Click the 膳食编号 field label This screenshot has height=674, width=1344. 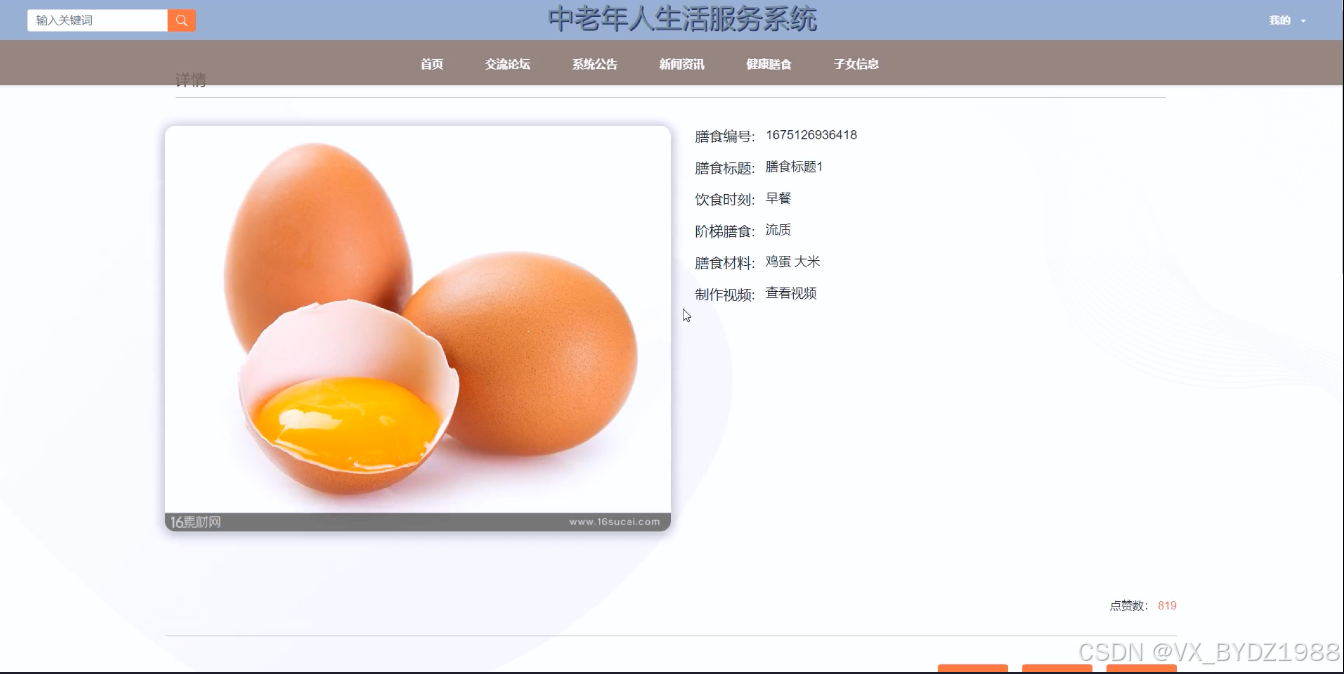click(725, 137)
